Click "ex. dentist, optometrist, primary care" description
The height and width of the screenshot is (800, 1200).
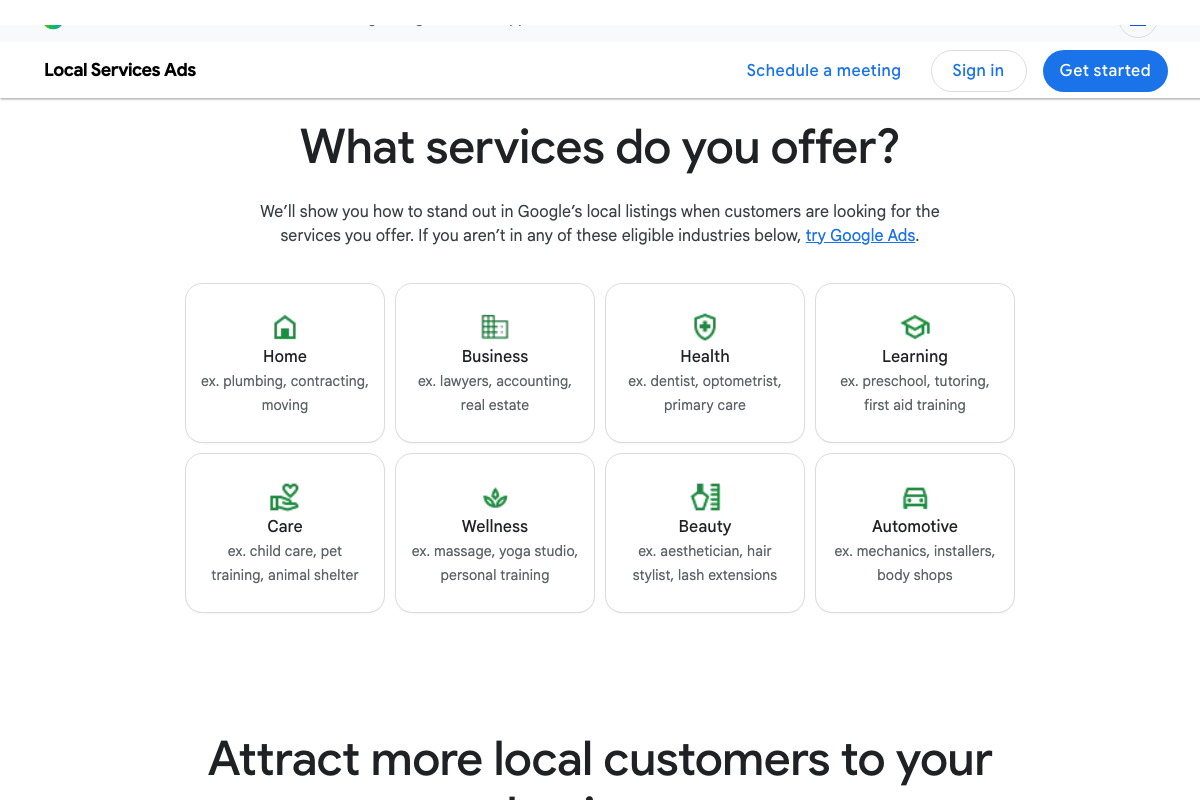[x=705, y=393]
